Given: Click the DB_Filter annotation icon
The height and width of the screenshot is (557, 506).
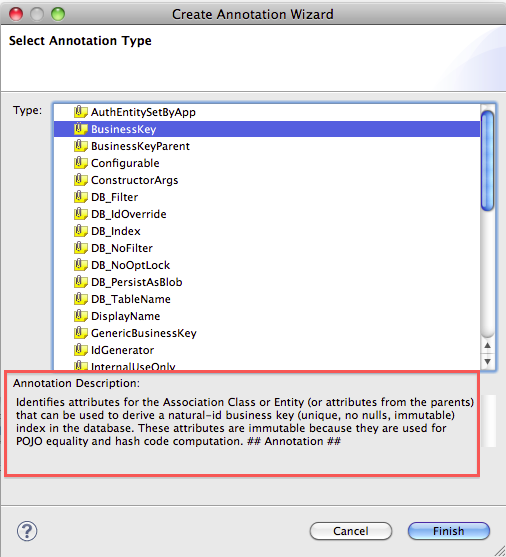Looking at the screenshot, I should [x=81, y=197].
